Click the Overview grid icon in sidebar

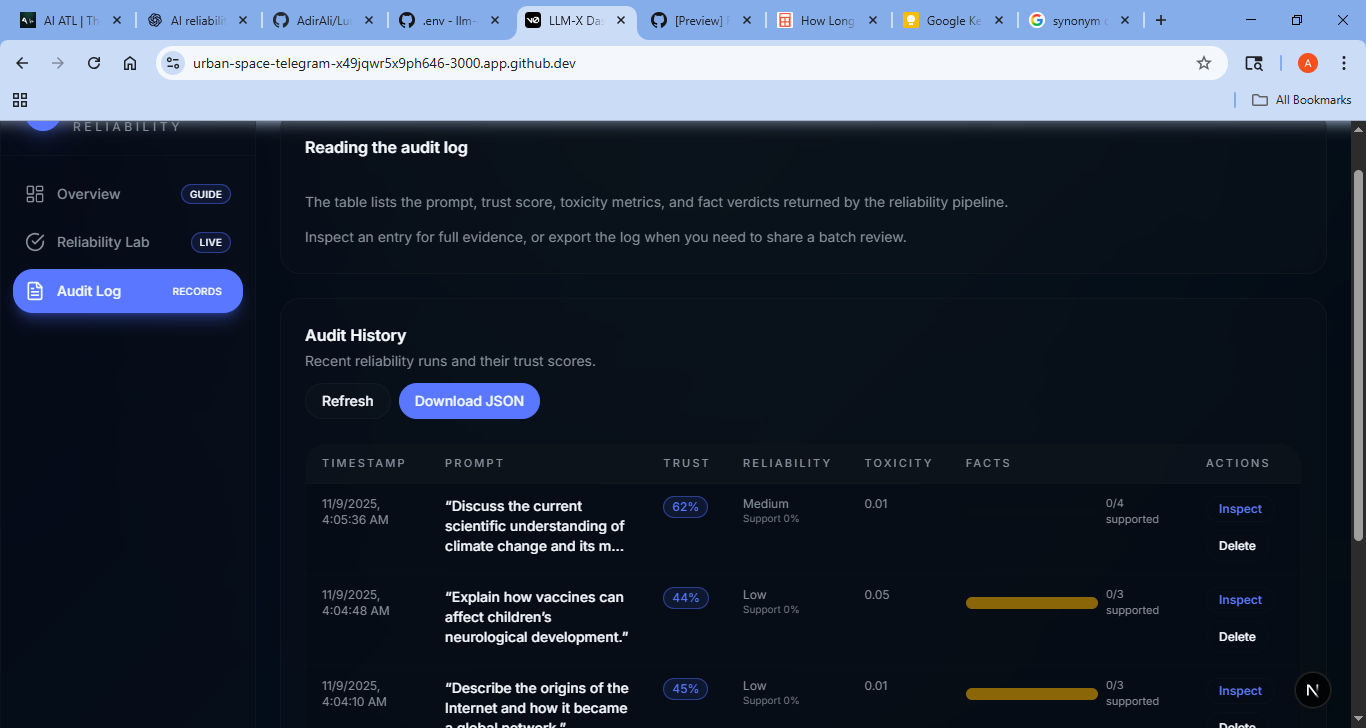[35, 194]
